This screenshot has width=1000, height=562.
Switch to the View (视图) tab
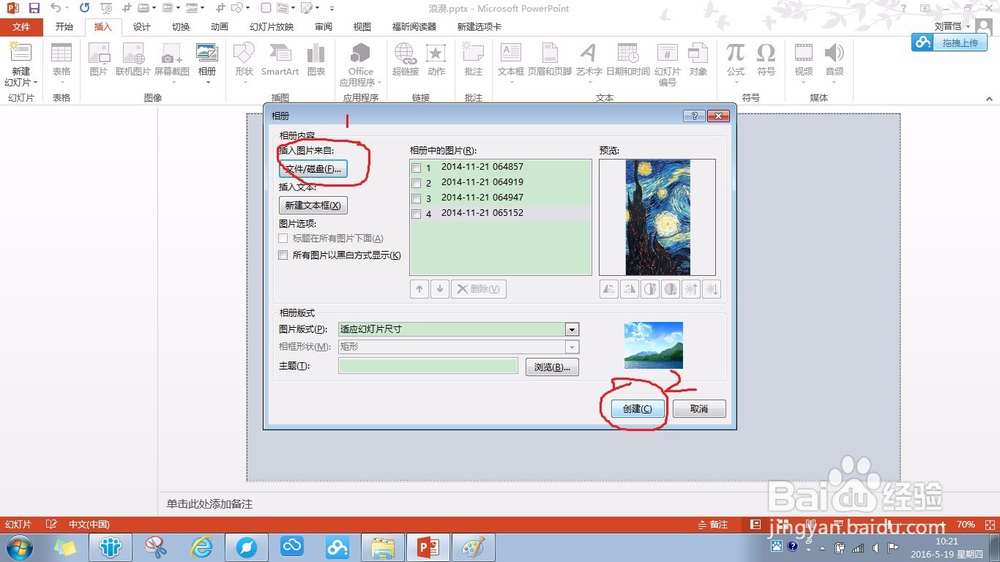(x=362, y=27)
